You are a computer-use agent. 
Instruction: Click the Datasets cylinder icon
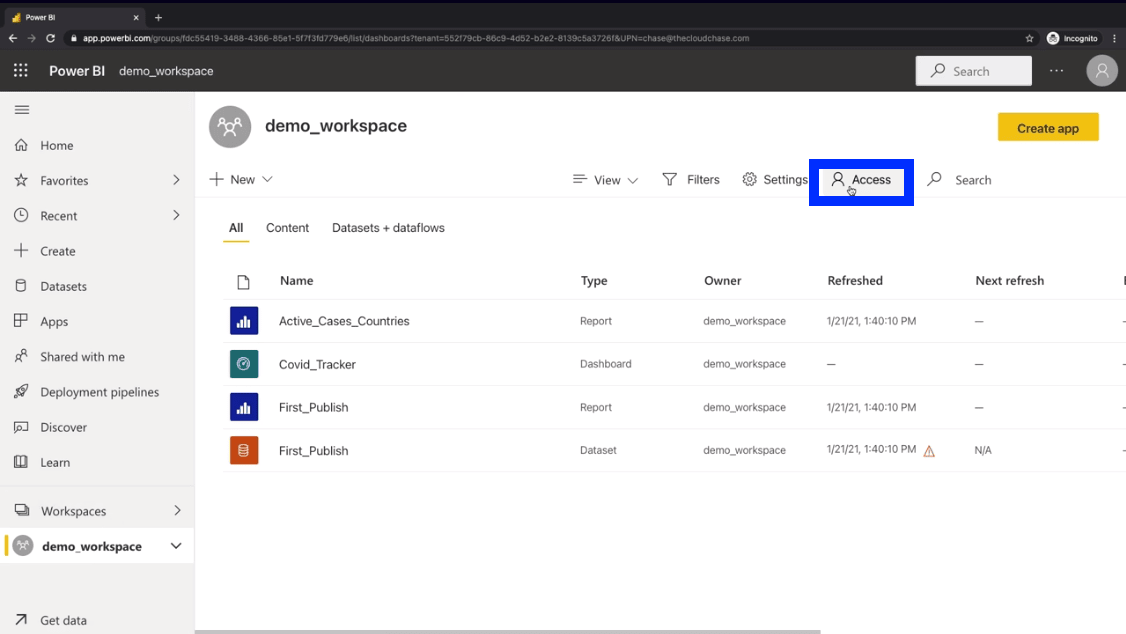(x=21, y=286)
